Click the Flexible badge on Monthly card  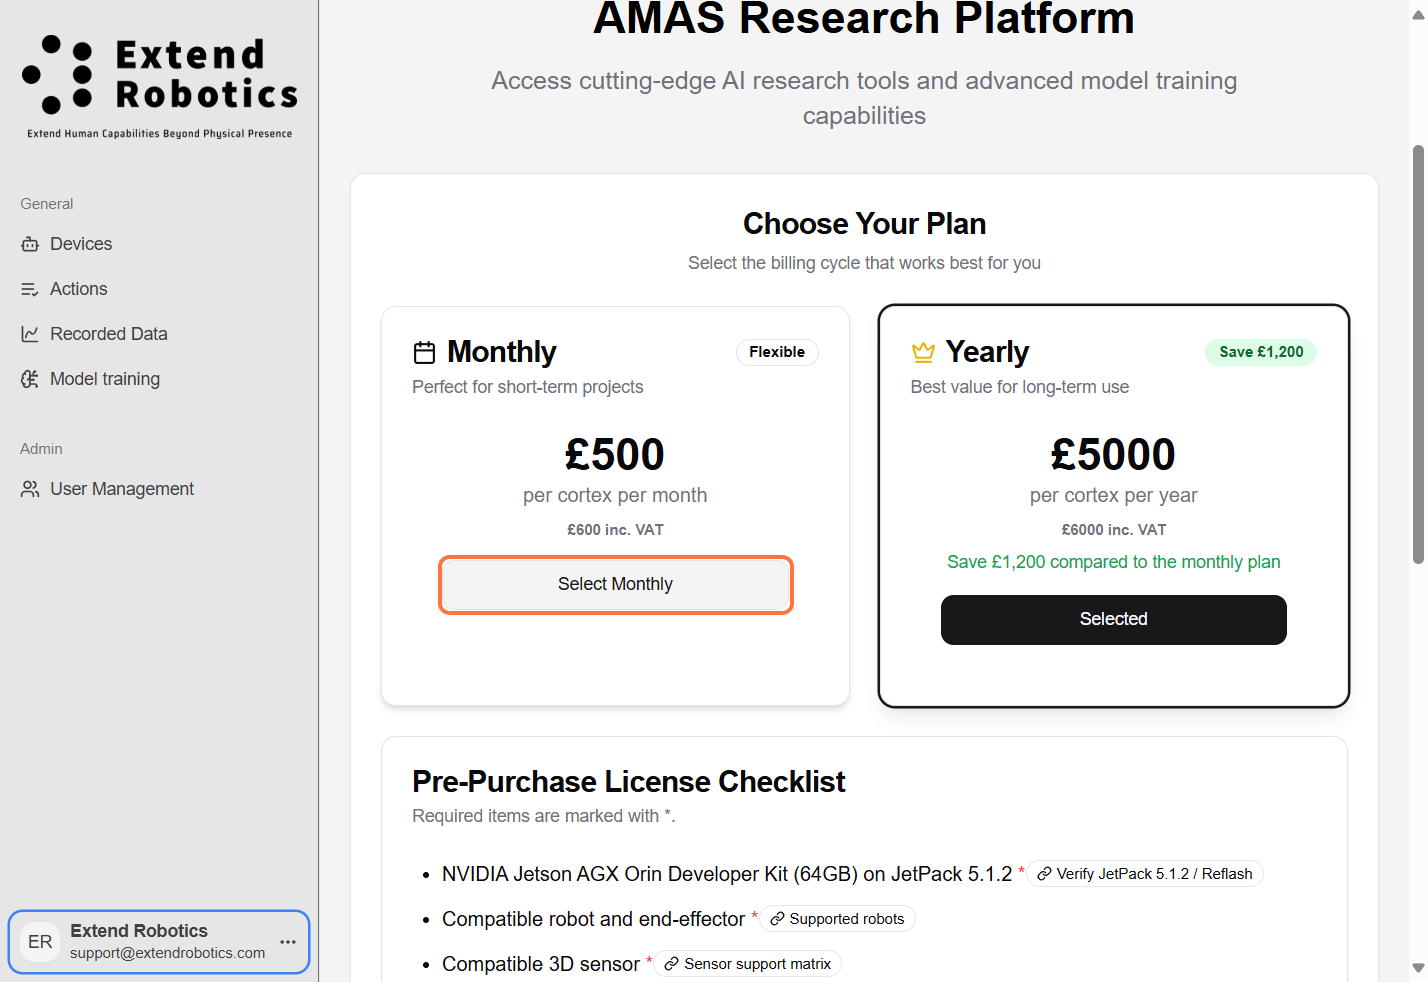pyautogui.click(x=777, y=352)
